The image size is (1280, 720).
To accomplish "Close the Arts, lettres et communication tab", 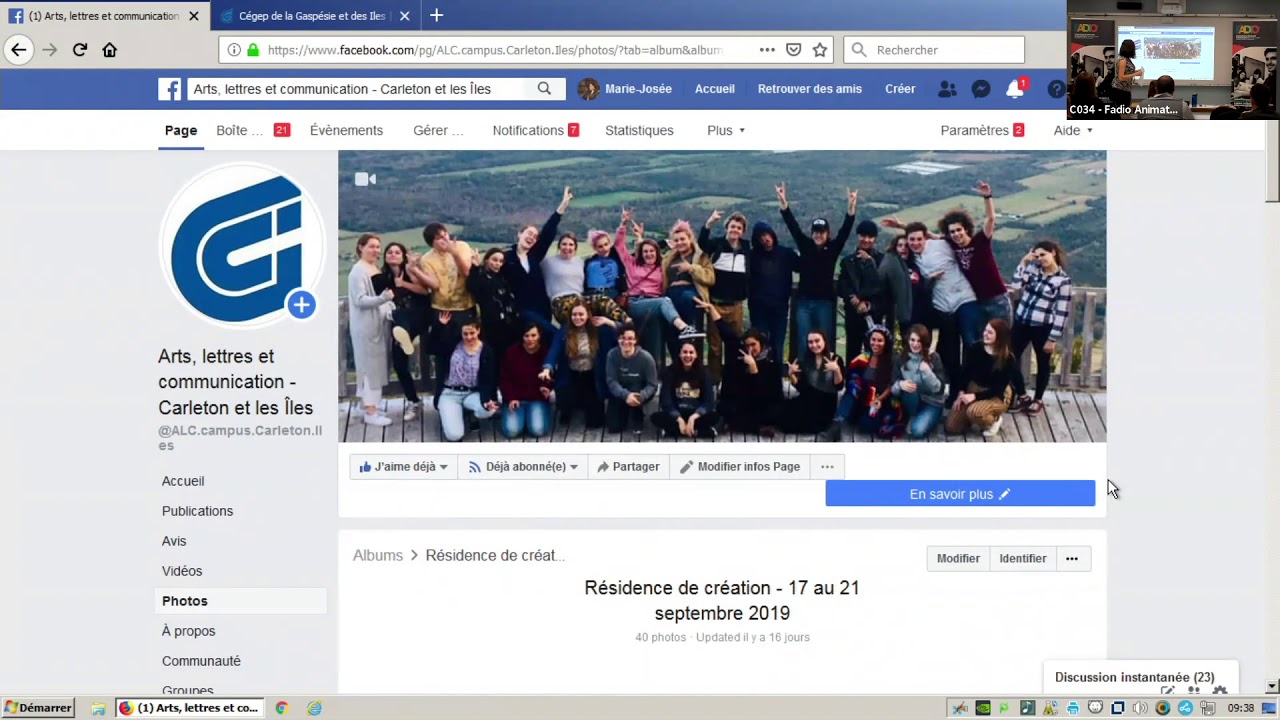I will pyautogui.click(x=194, y=16).
